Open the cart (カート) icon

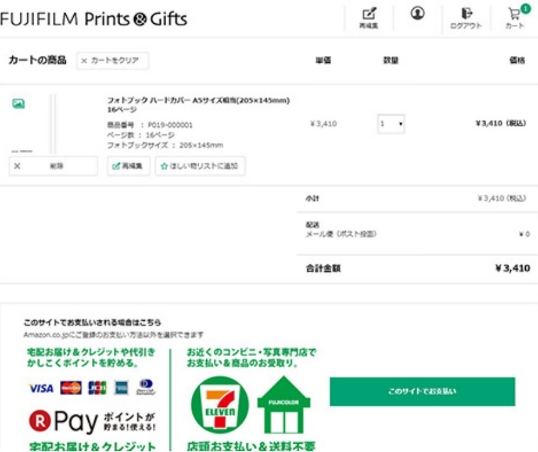[516, 17]
